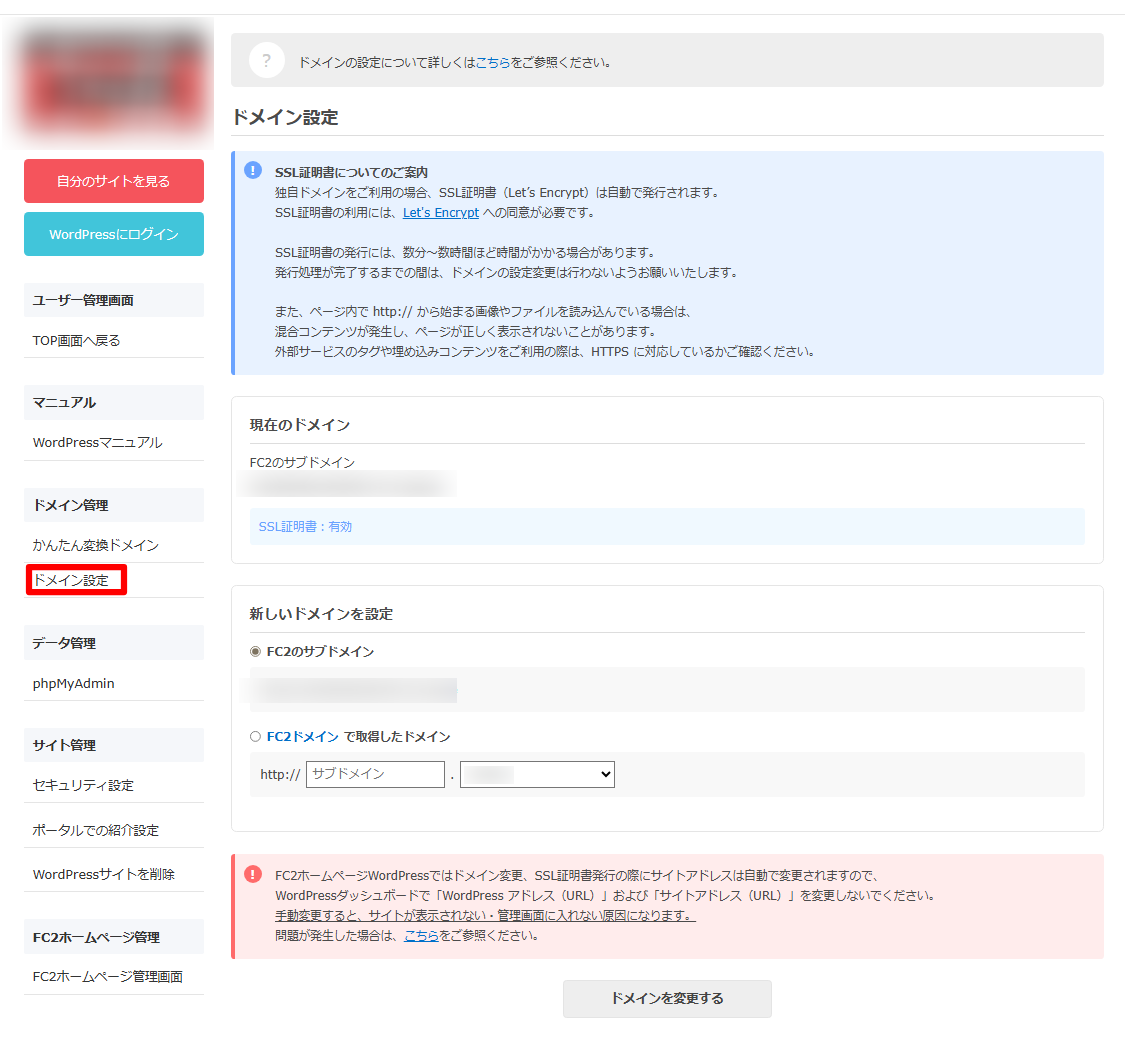Screen dimensions: 1125x1045
Task: Open the domain selection dropdown
Action: click(537, 774)
